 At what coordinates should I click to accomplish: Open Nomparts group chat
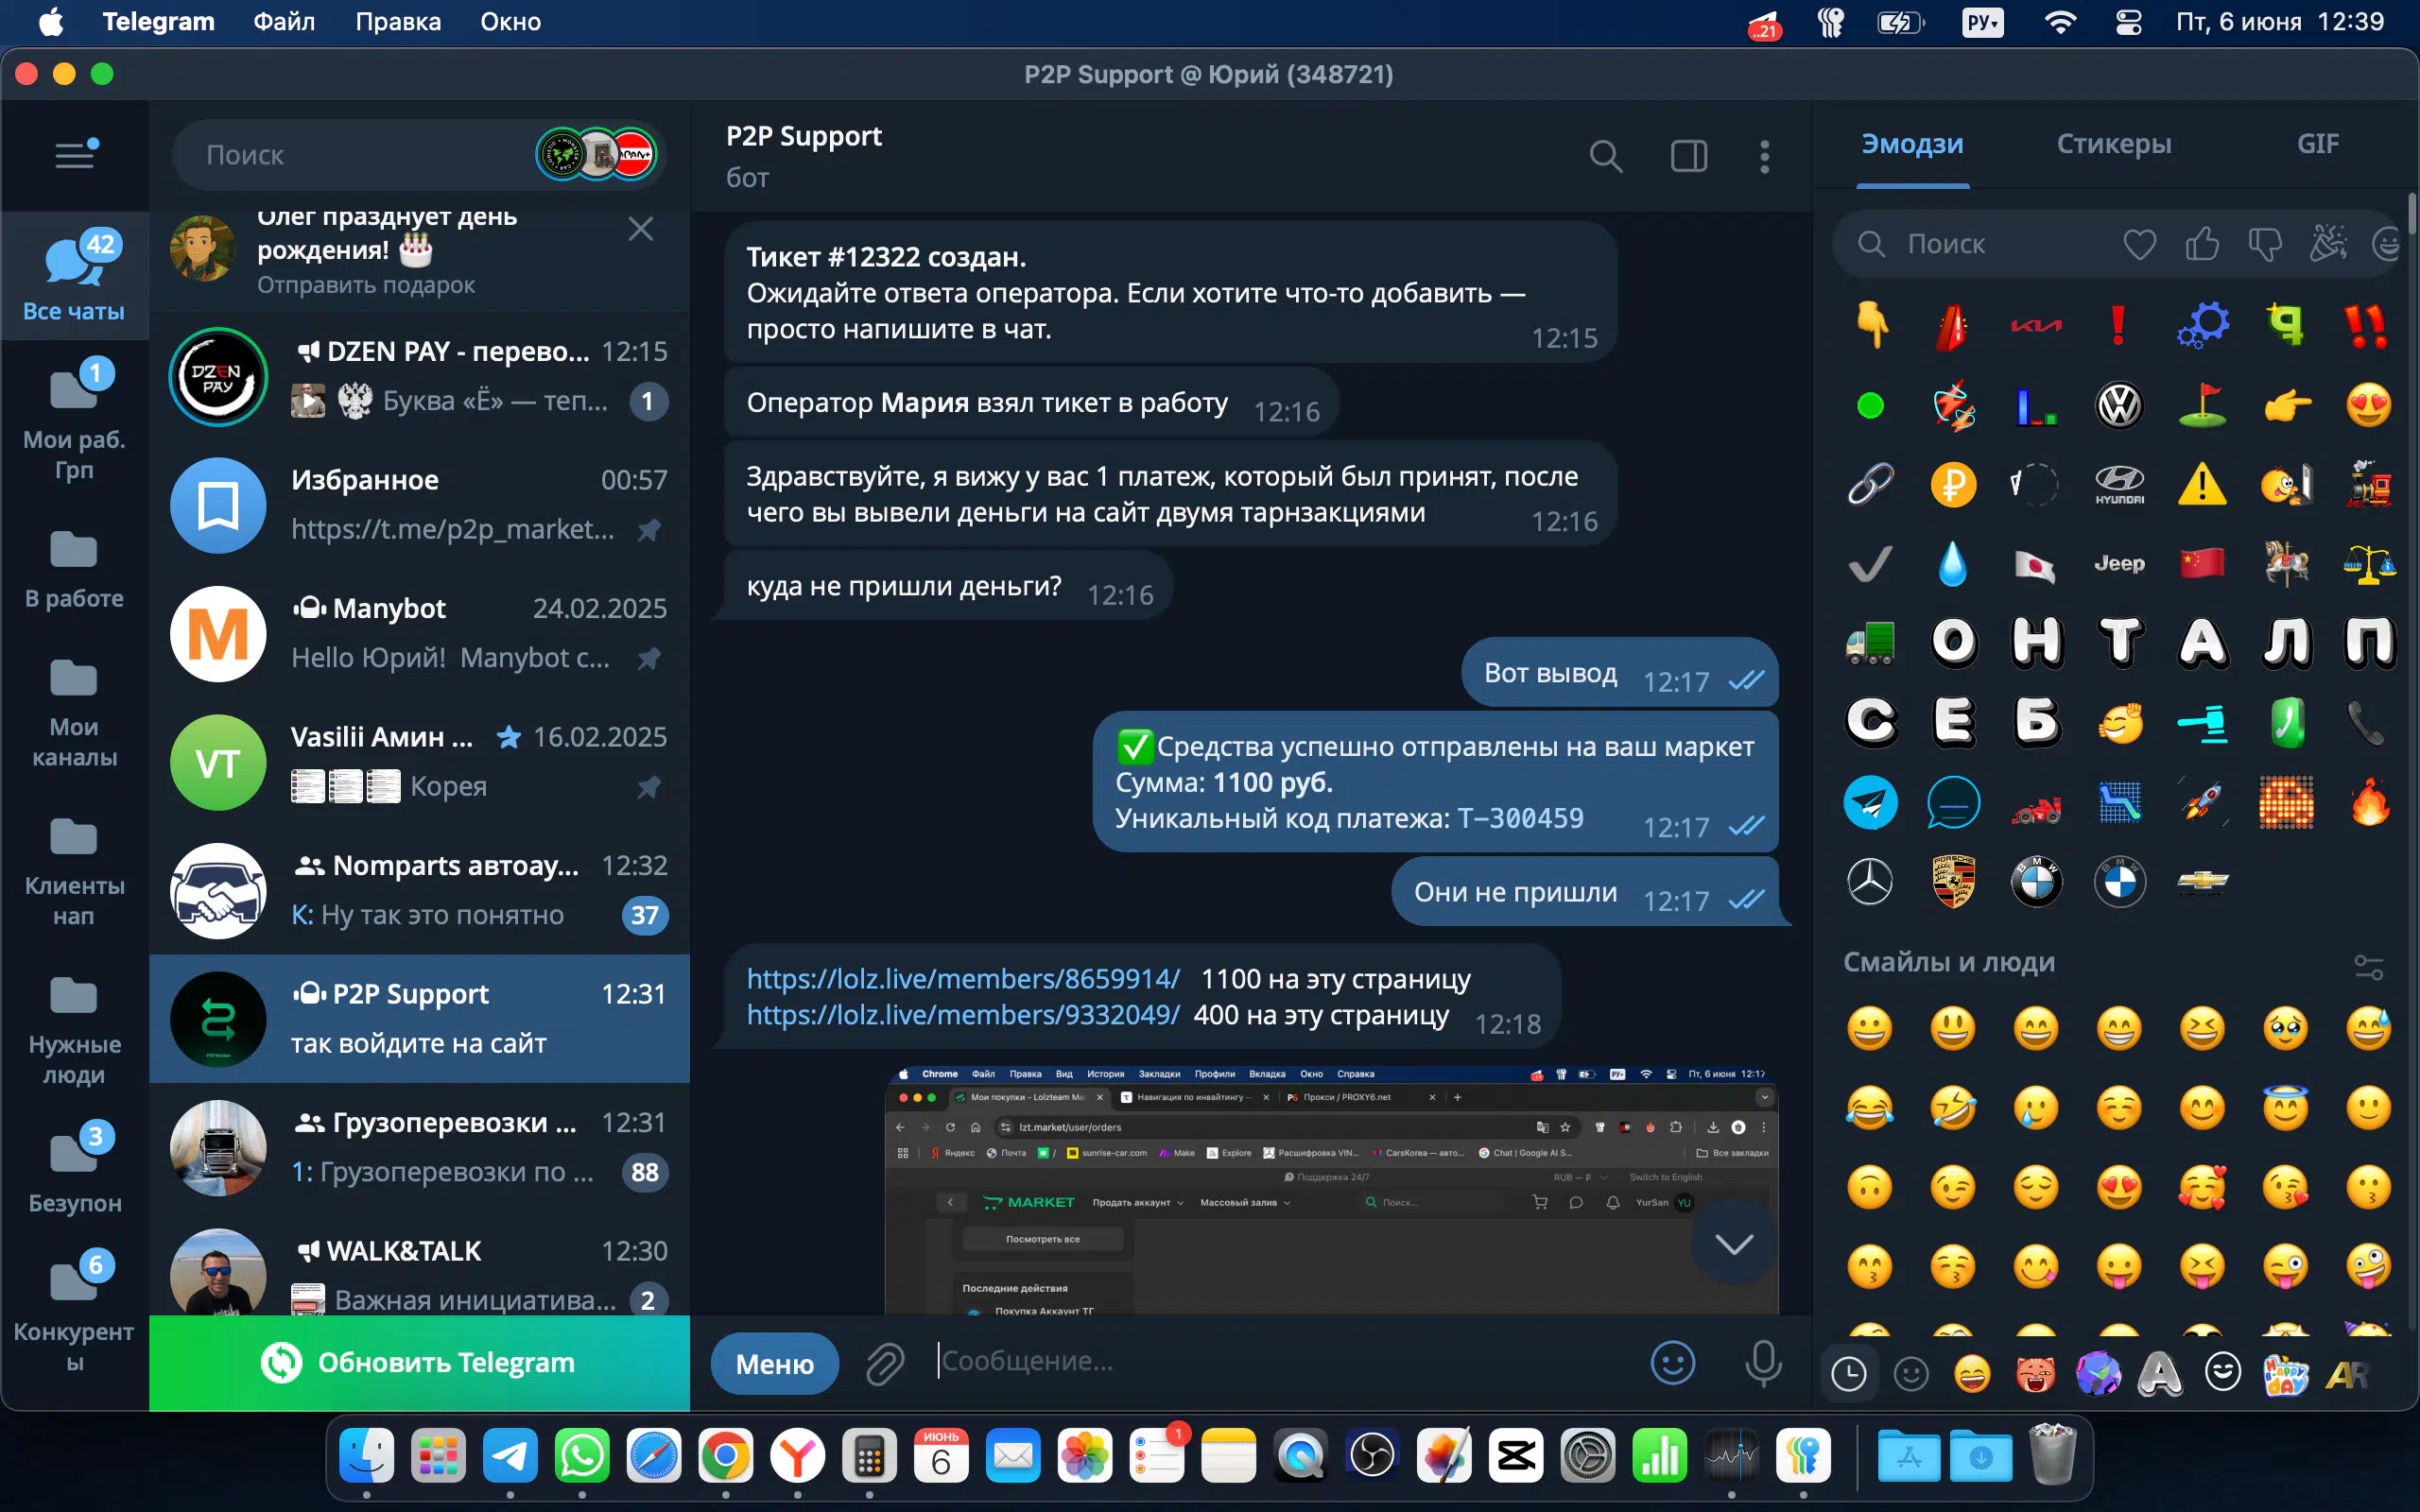[x=419, y=890]
